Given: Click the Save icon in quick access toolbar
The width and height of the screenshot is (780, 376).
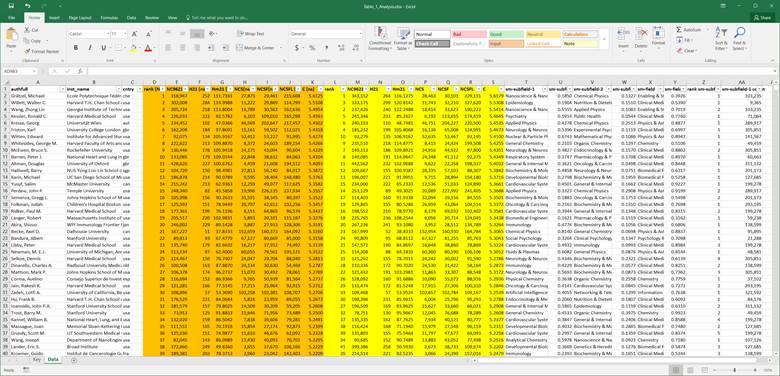Looking at the screenshot, I should pyautogui.click(x=11, y=5).
